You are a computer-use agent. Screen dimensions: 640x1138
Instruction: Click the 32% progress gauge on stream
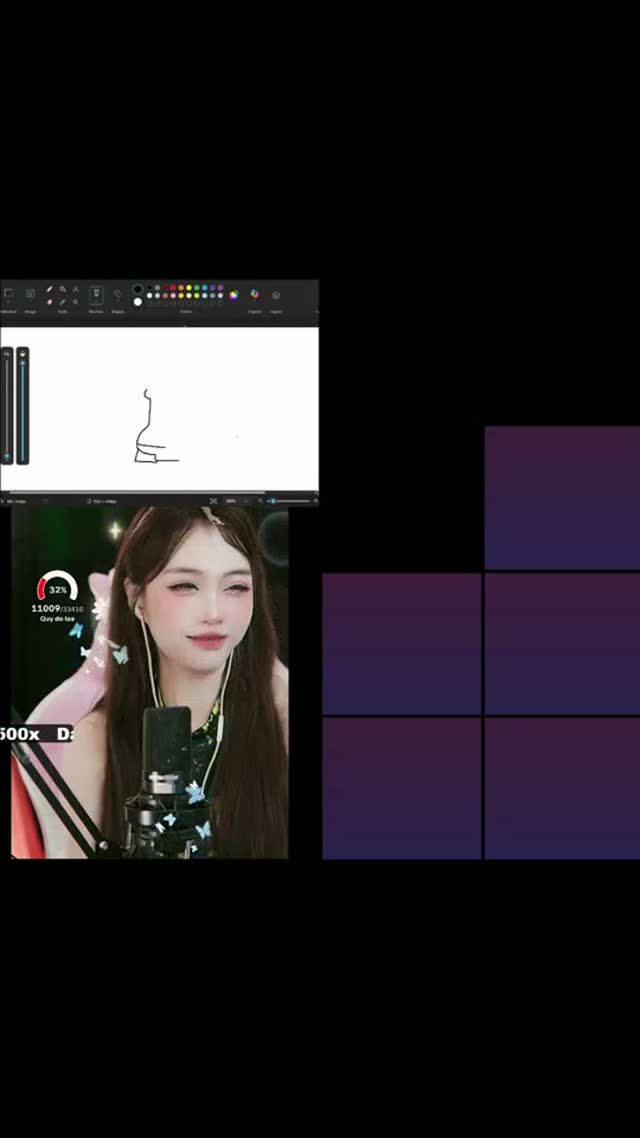point(57,587)
